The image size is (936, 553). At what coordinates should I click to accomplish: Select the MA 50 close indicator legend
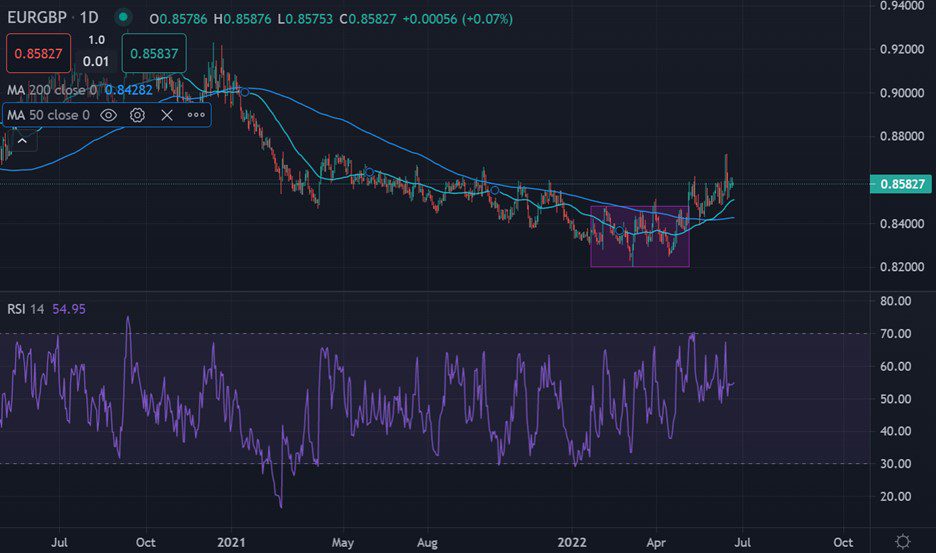49,115
